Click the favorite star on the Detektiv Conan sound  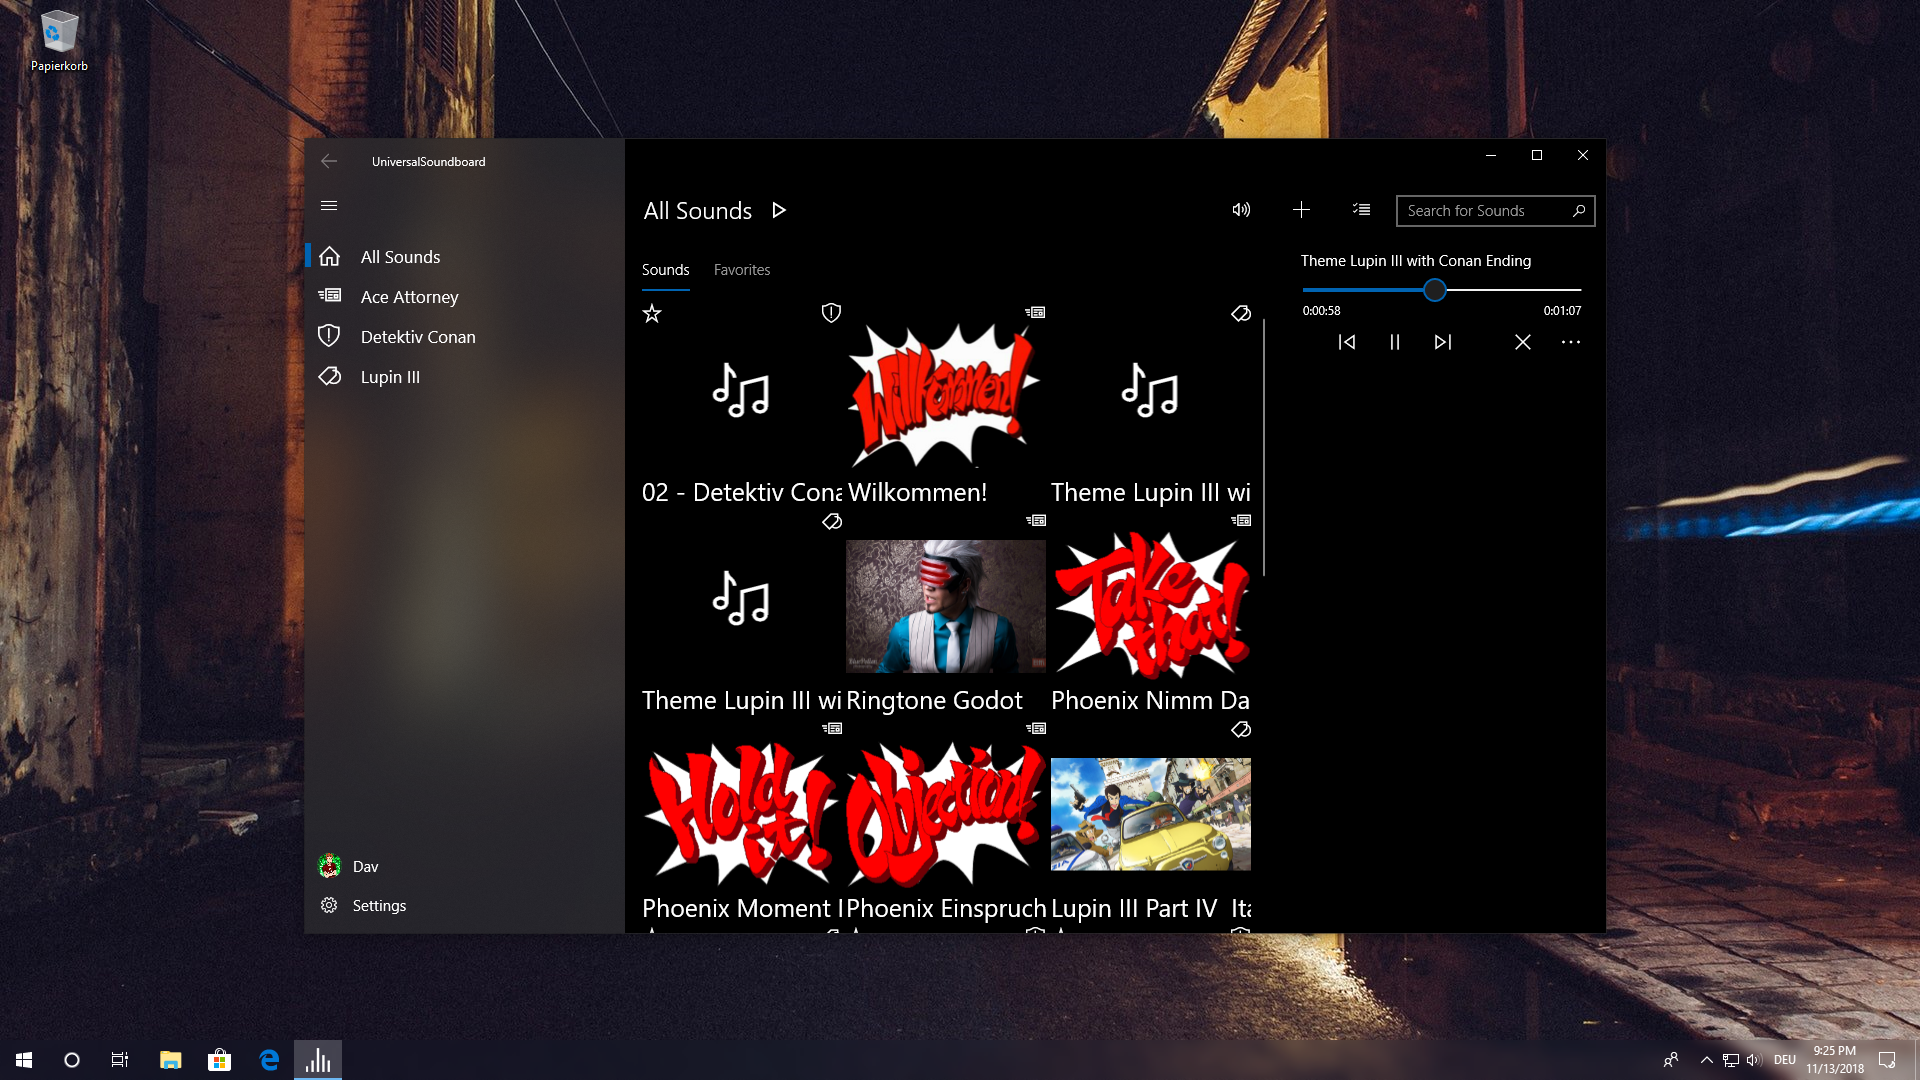(652, 314)
